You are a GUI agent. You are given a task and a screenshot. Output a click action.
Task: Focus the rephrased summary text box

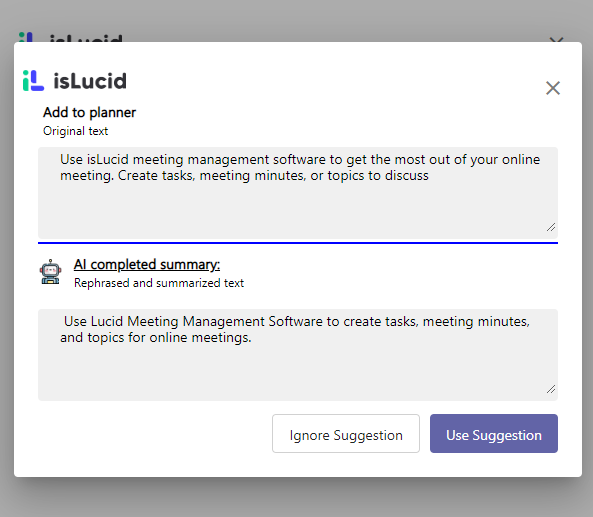pos(298,355)
